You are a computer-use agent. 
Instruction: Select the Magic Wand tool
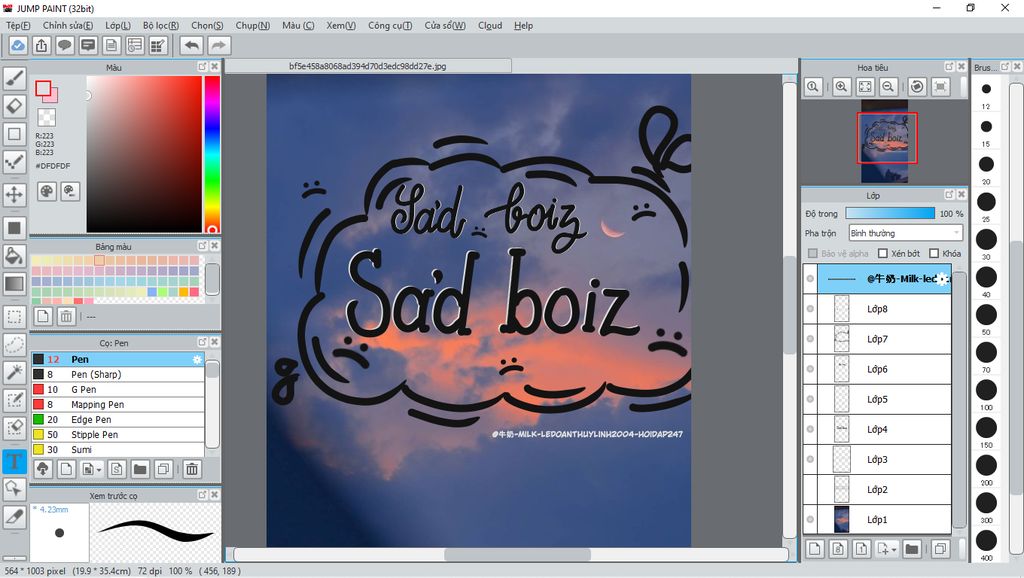(14, 372)
